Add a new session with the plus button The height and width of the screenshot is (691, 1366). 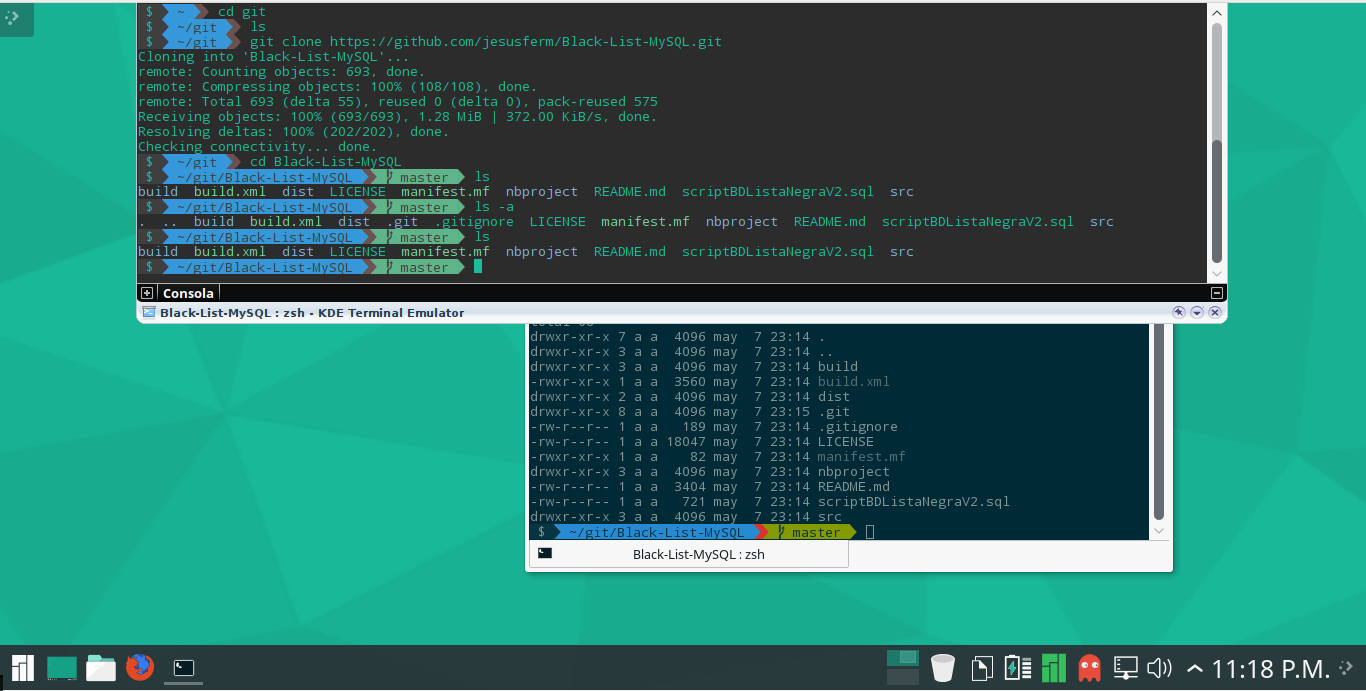pyautogui.click(x=147, y=293)
